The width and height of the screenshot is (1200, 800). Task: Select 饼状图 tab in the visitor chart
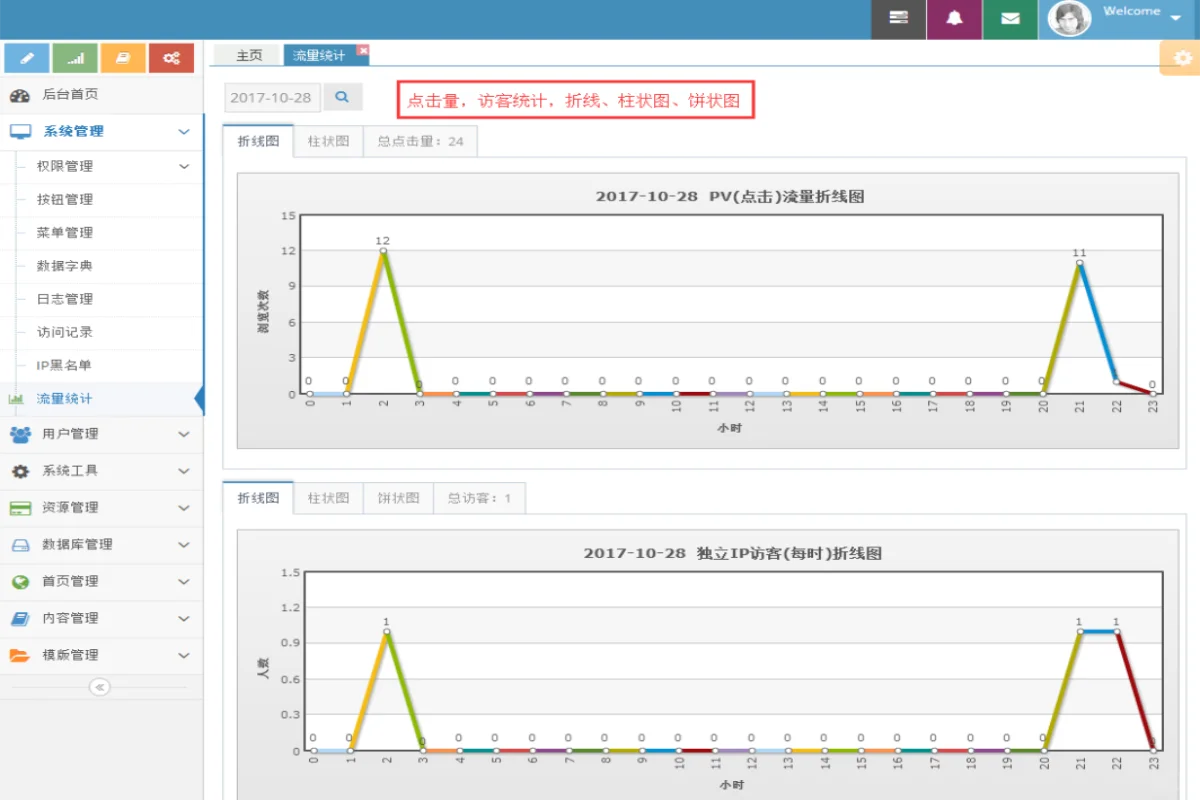click(398, 498)
